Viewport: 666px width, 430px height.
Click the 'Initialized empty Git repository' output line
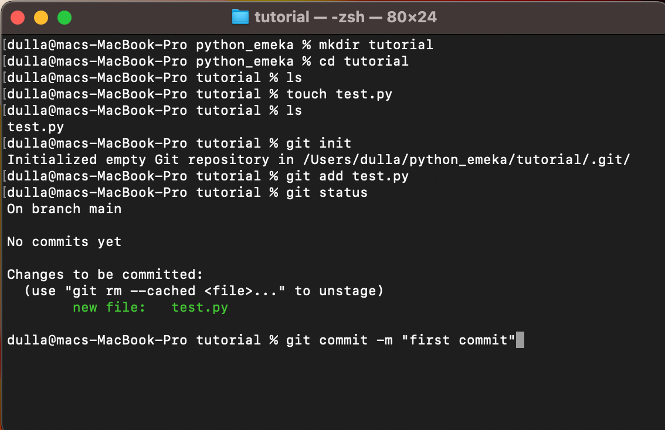point(319,160)
